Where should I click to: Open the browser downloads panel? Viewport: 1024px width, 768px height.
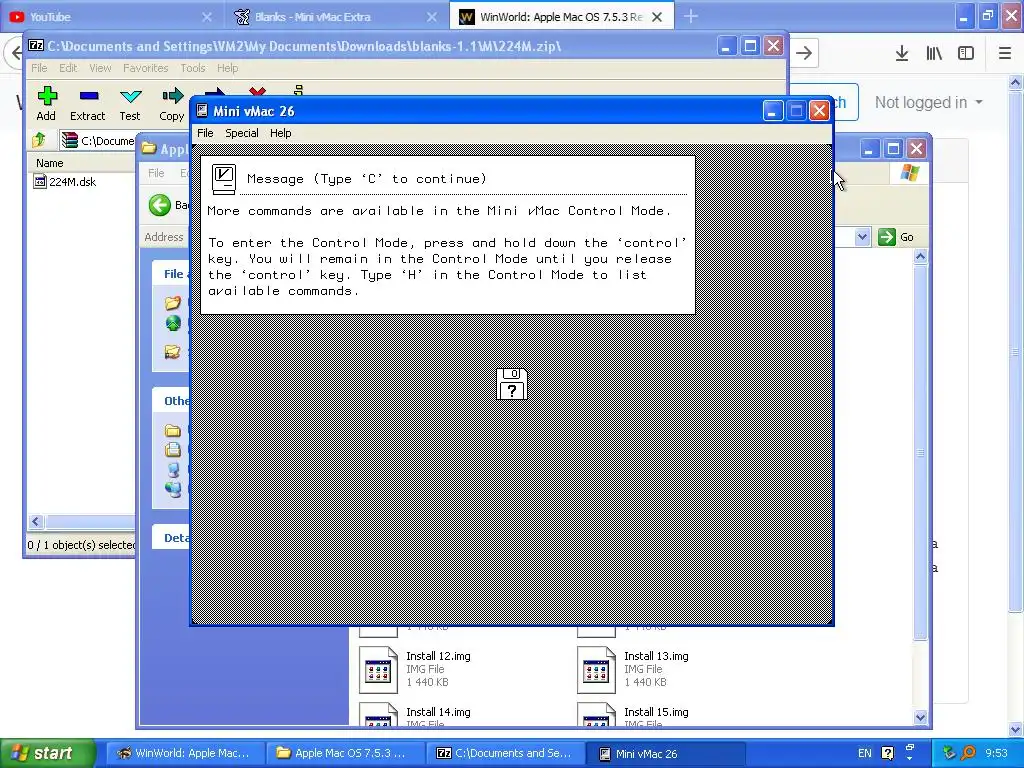tap(902, 53)
